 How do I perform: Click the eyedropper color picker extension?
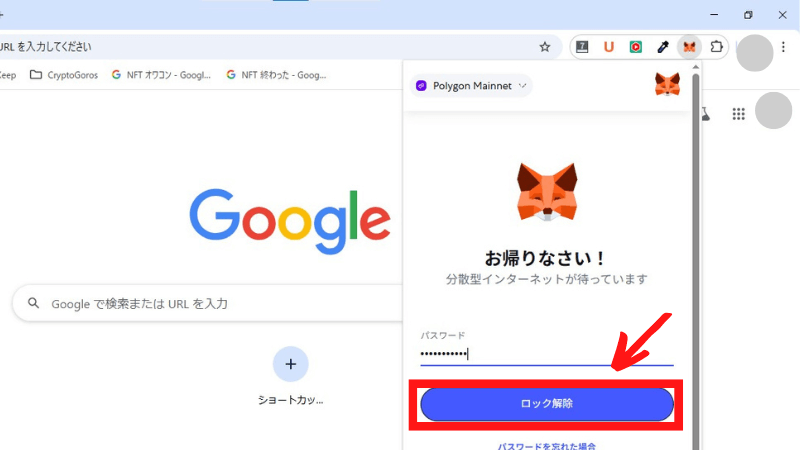pos(663,47)
